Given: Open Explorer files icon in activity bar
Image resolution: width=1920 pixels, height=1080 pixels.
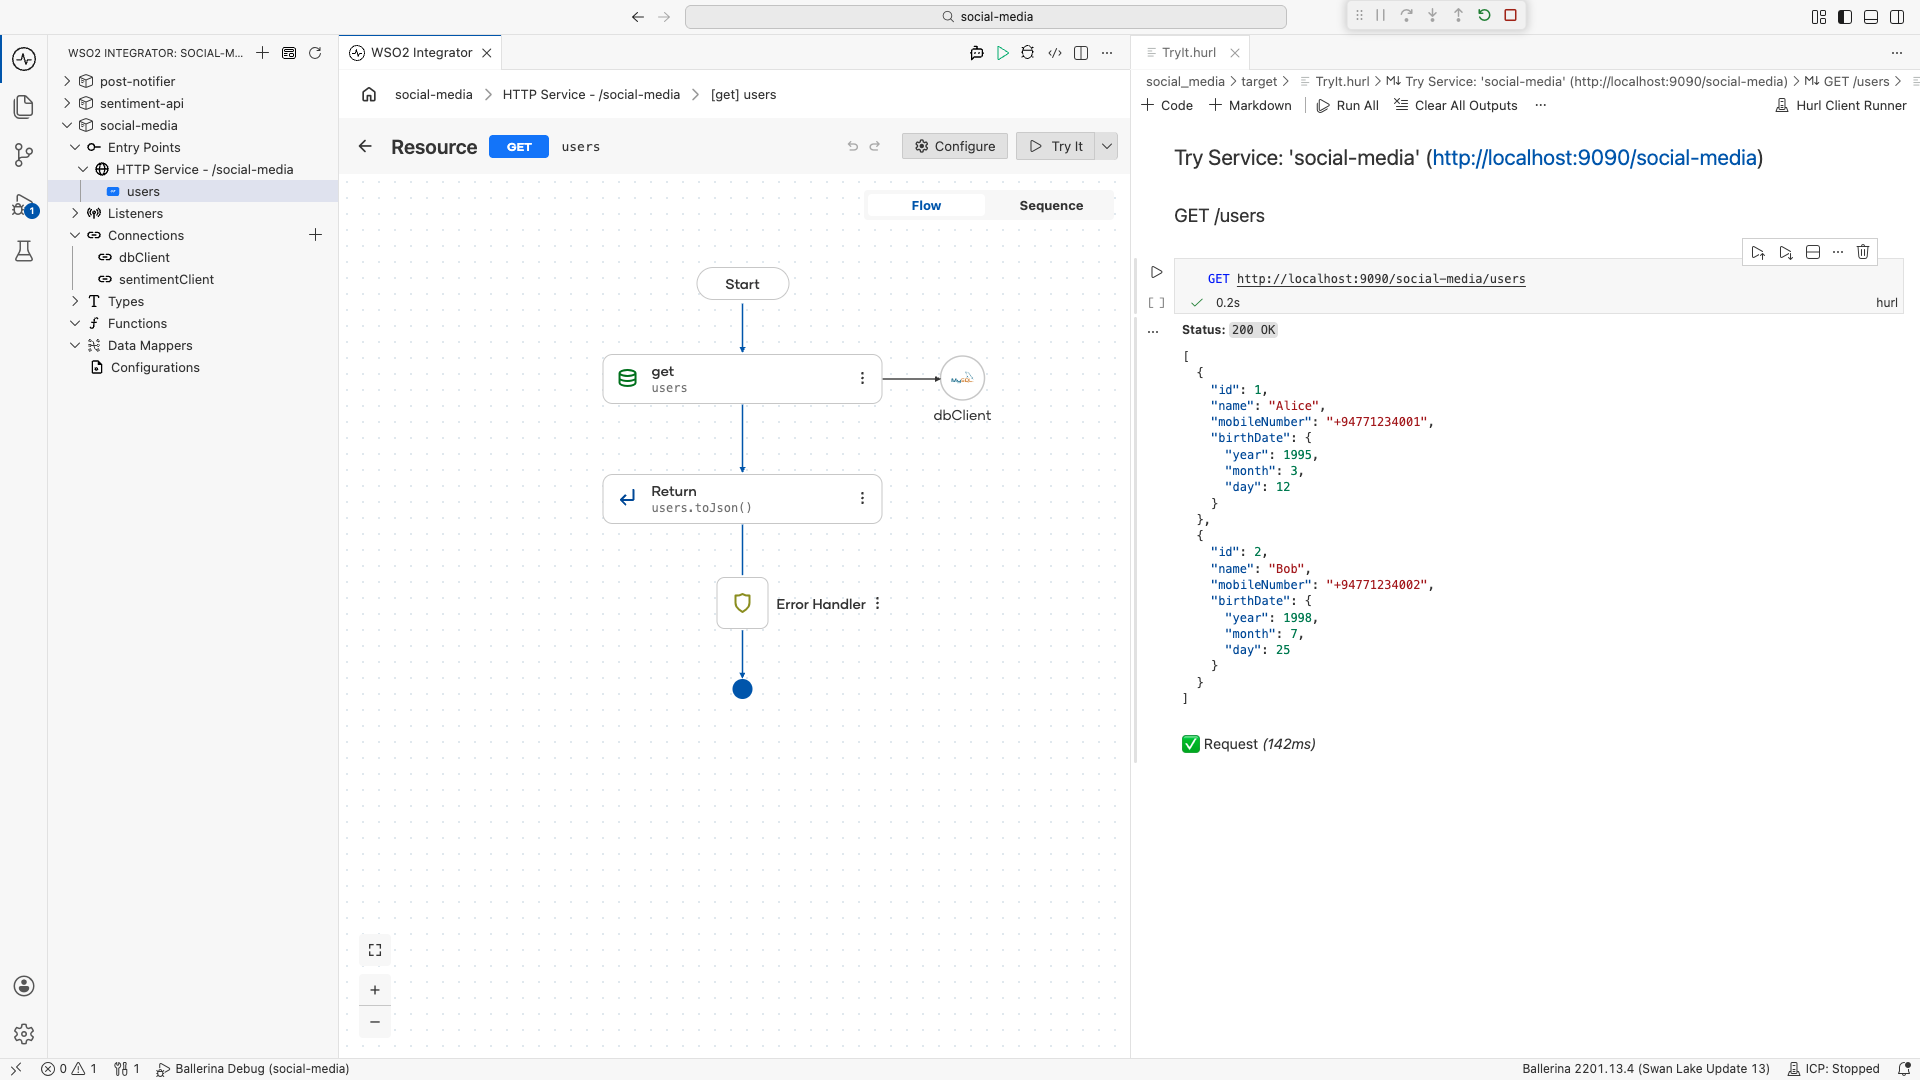Looking at the screenshot, I should point(24,107).
